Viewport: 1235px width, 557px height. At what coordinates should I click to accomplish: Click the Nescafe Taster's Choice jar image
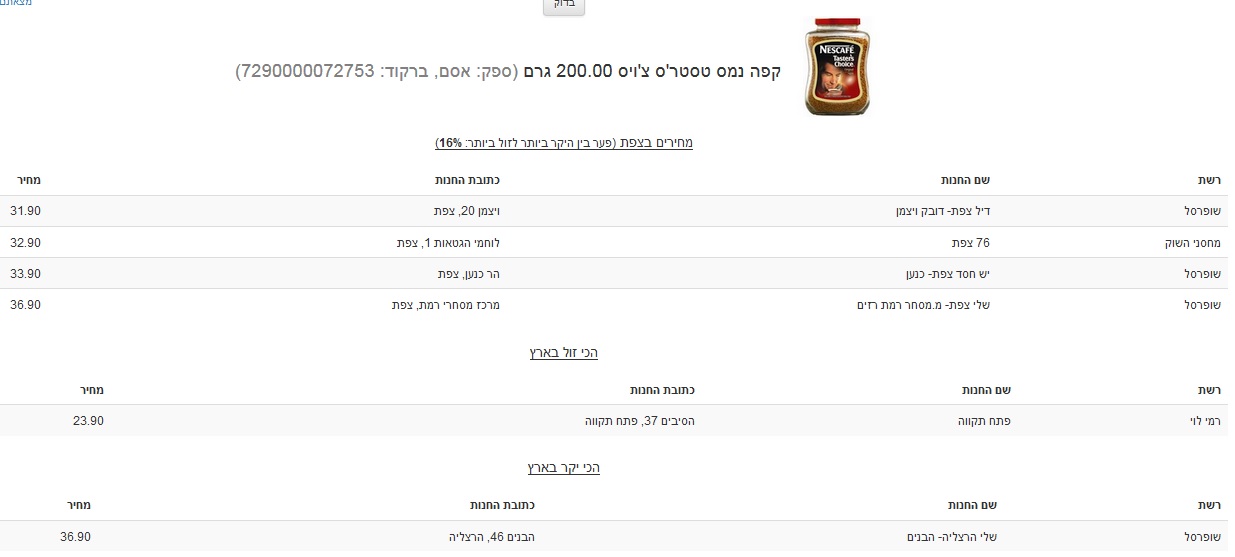[x=837, y=67]
